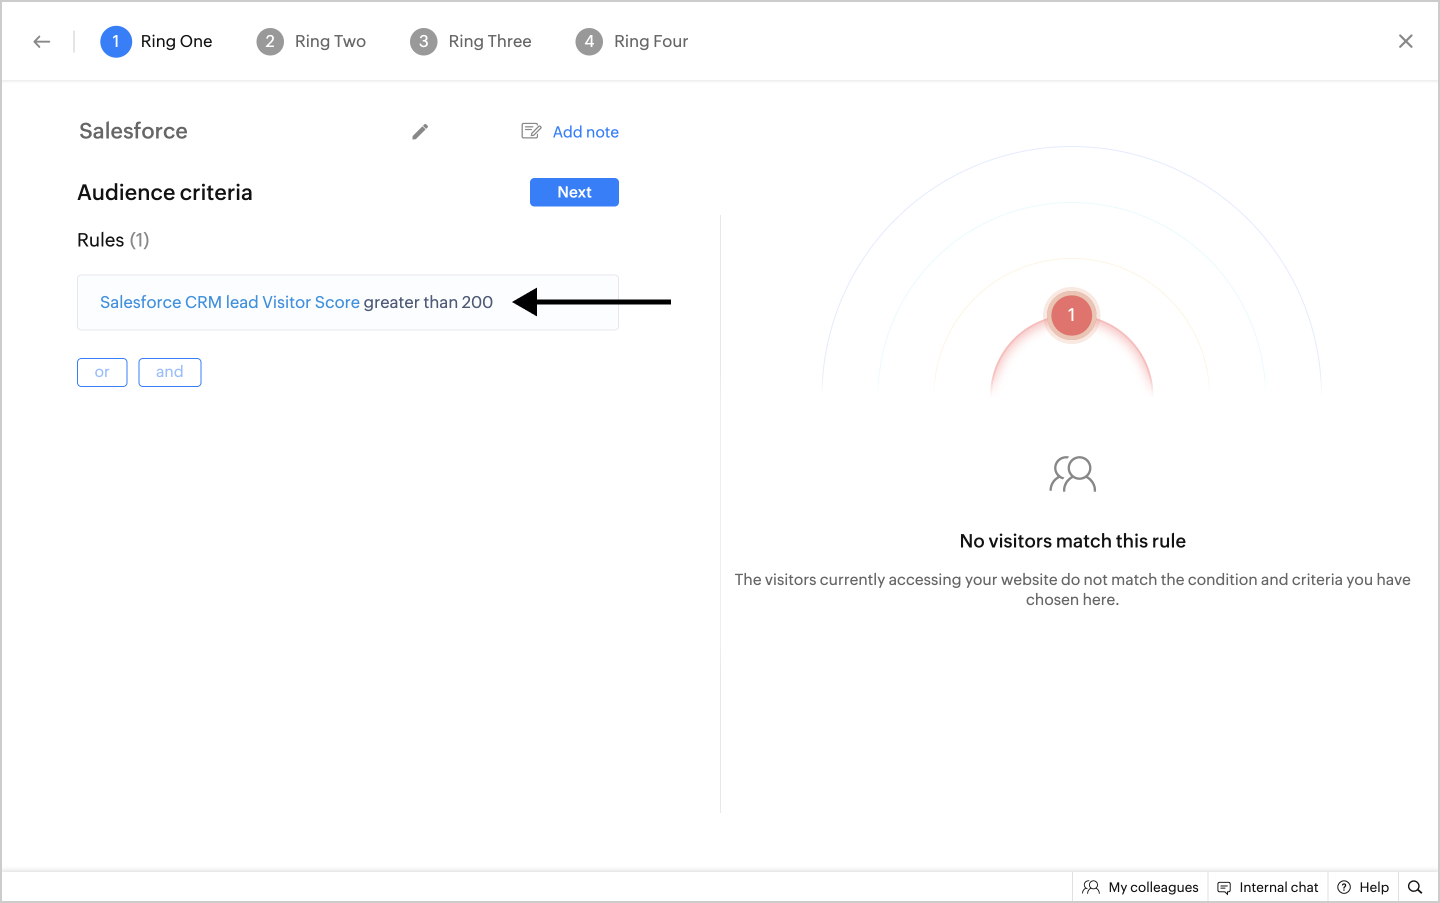The height and width of the screenshot is (903, 1440).
Task: Select the 'greater than 200' rule condition text
Action: 428,302
